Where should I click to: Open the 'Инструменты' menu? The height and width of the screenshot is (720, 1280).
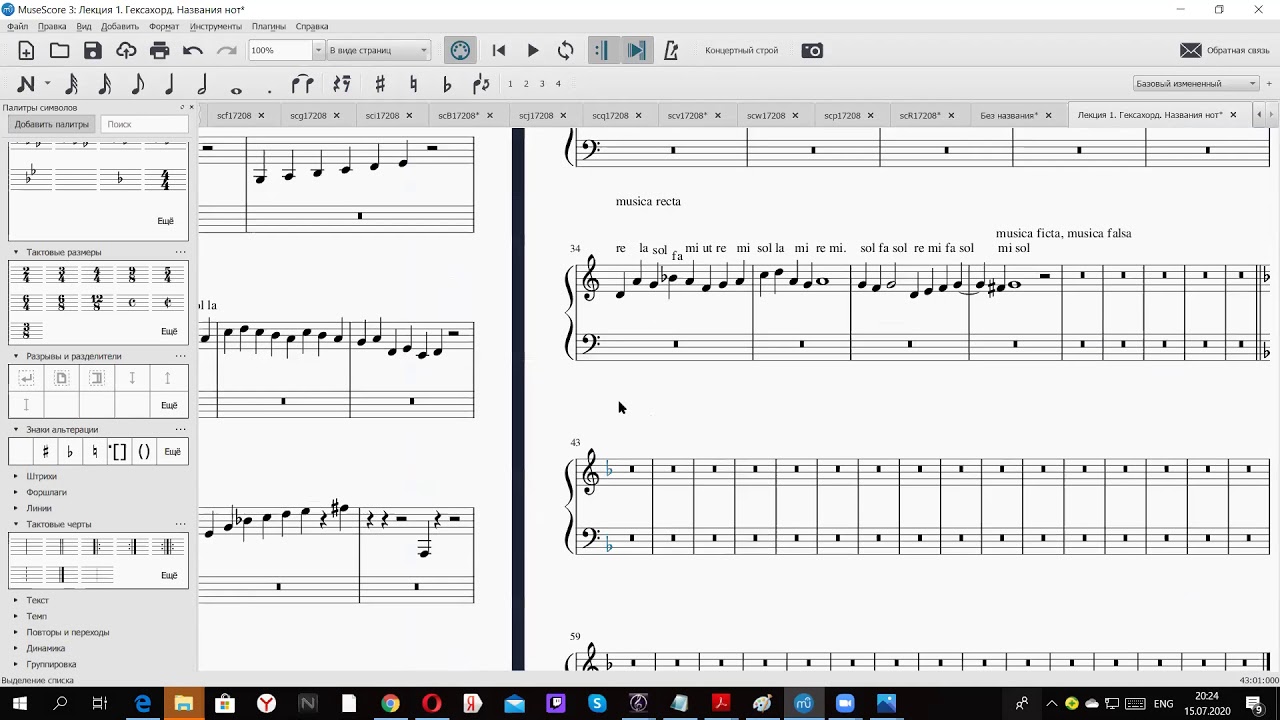pyautogui.click(x=215, y=26)
